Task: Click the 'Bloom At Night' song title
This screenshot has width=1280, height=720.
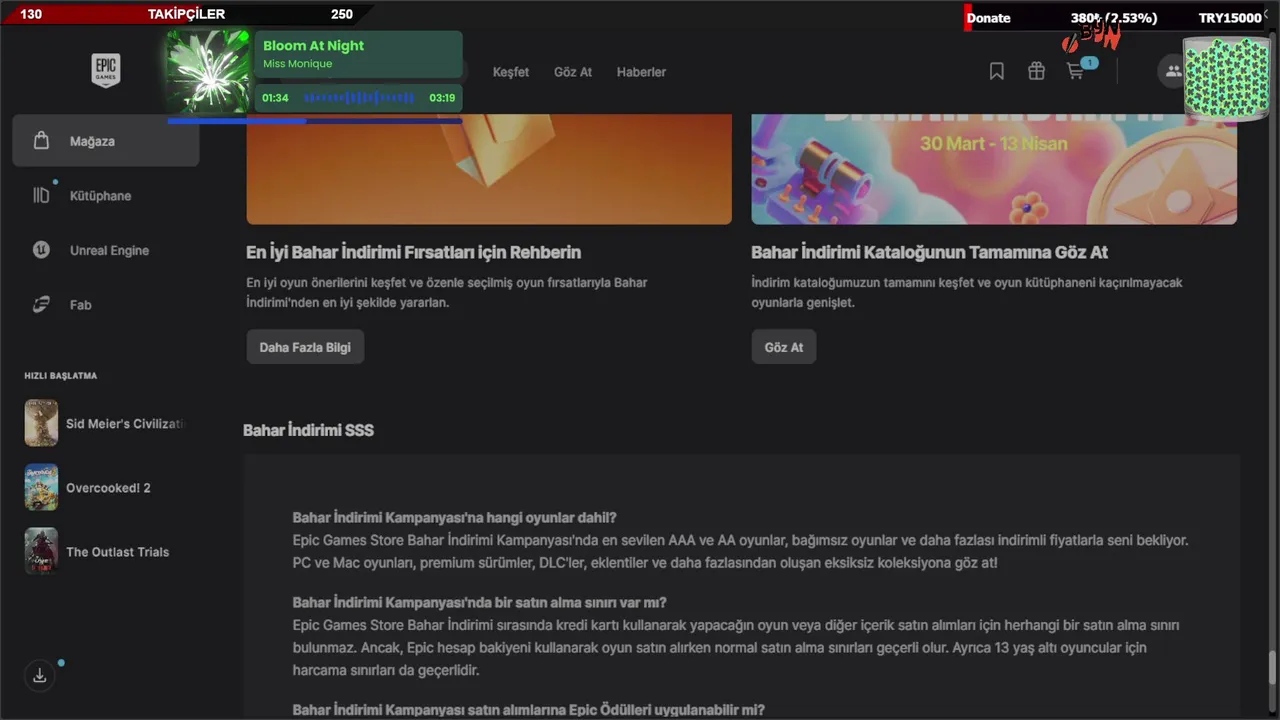Action: click(x=313, y=46)
